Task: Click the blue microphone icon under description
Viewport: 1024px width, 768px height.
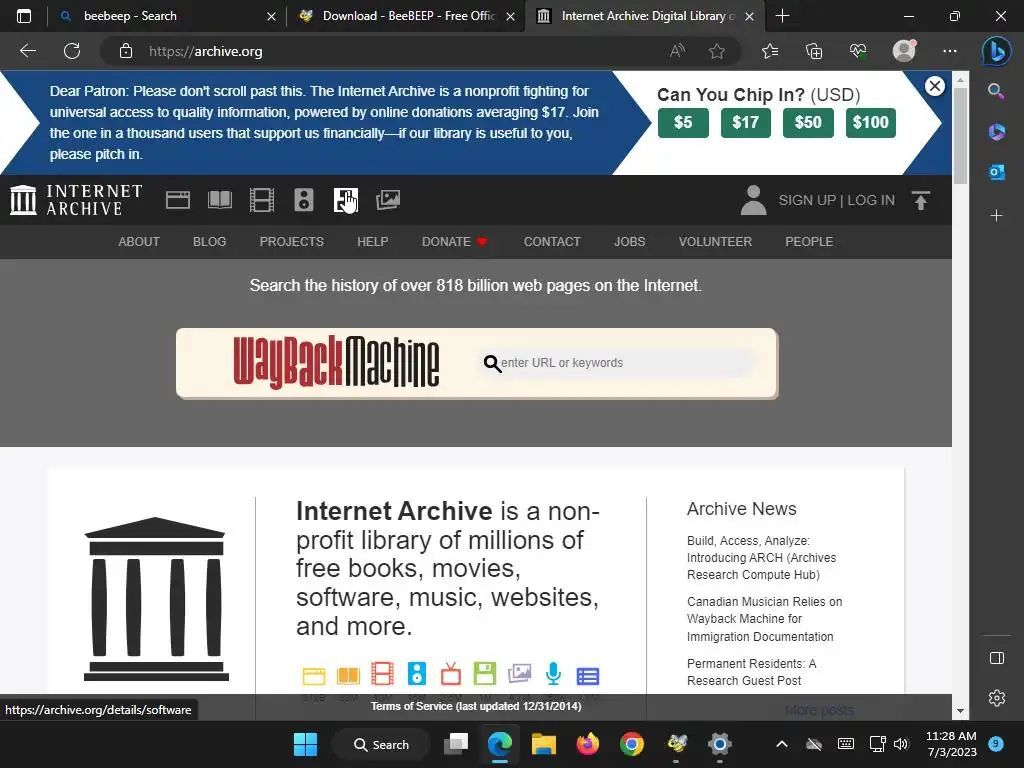Action: [x=553, y=674]
